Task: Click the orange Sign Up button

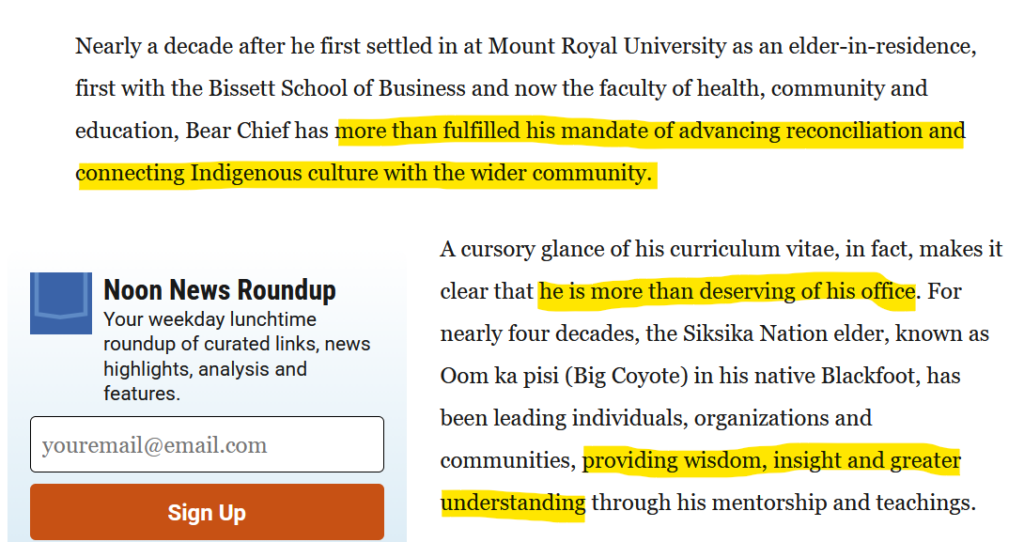Action: [x=207, y=512]
